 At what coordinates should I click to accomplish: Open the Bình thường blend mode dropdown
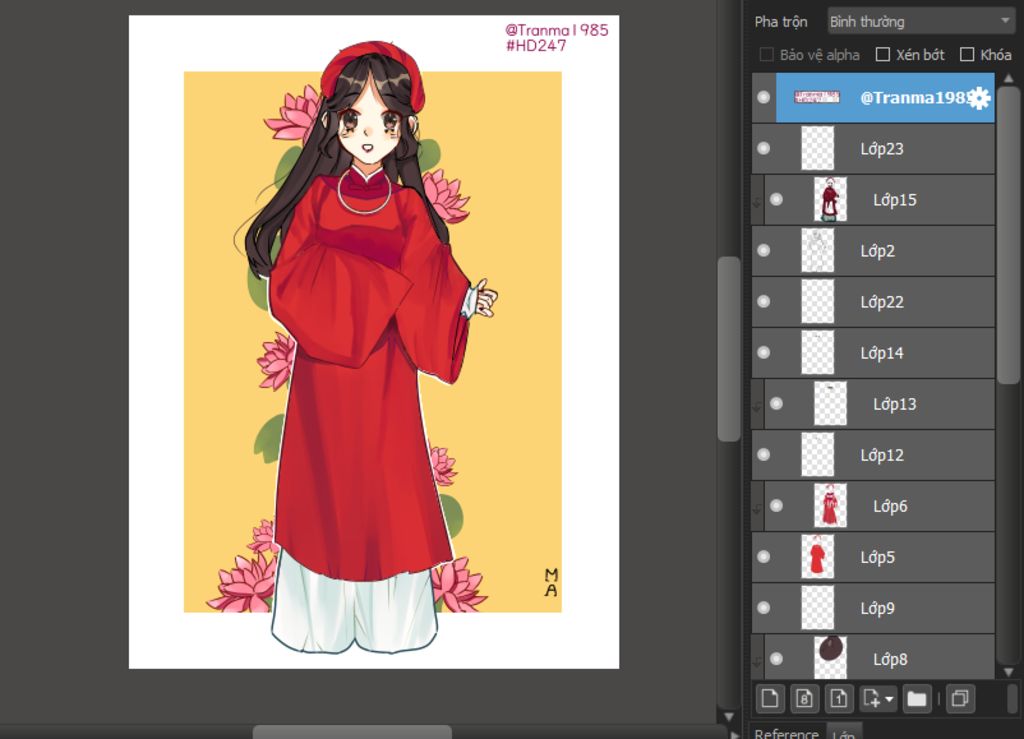[920, 22]
